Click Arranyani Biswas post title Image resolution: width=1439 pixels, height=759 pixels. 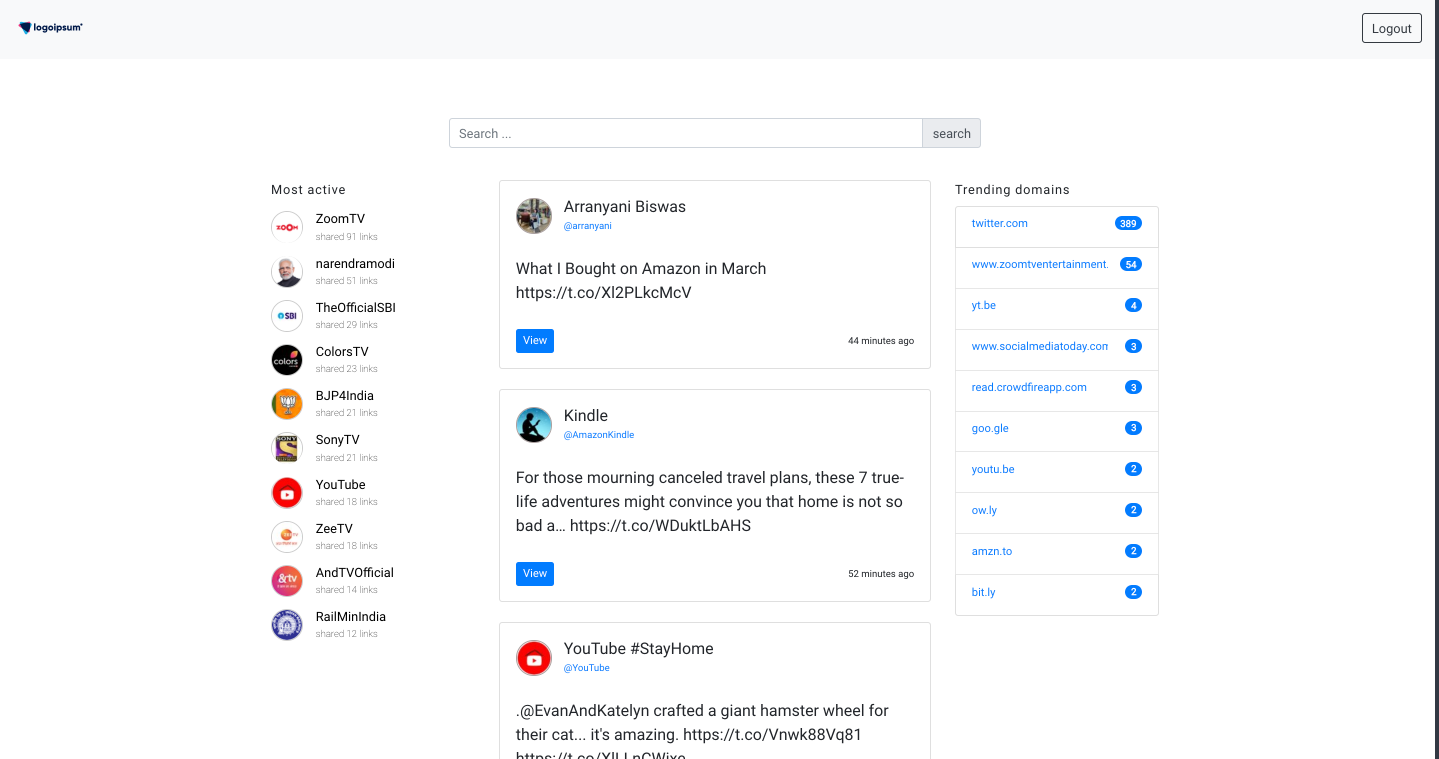[x=625, y=207]
